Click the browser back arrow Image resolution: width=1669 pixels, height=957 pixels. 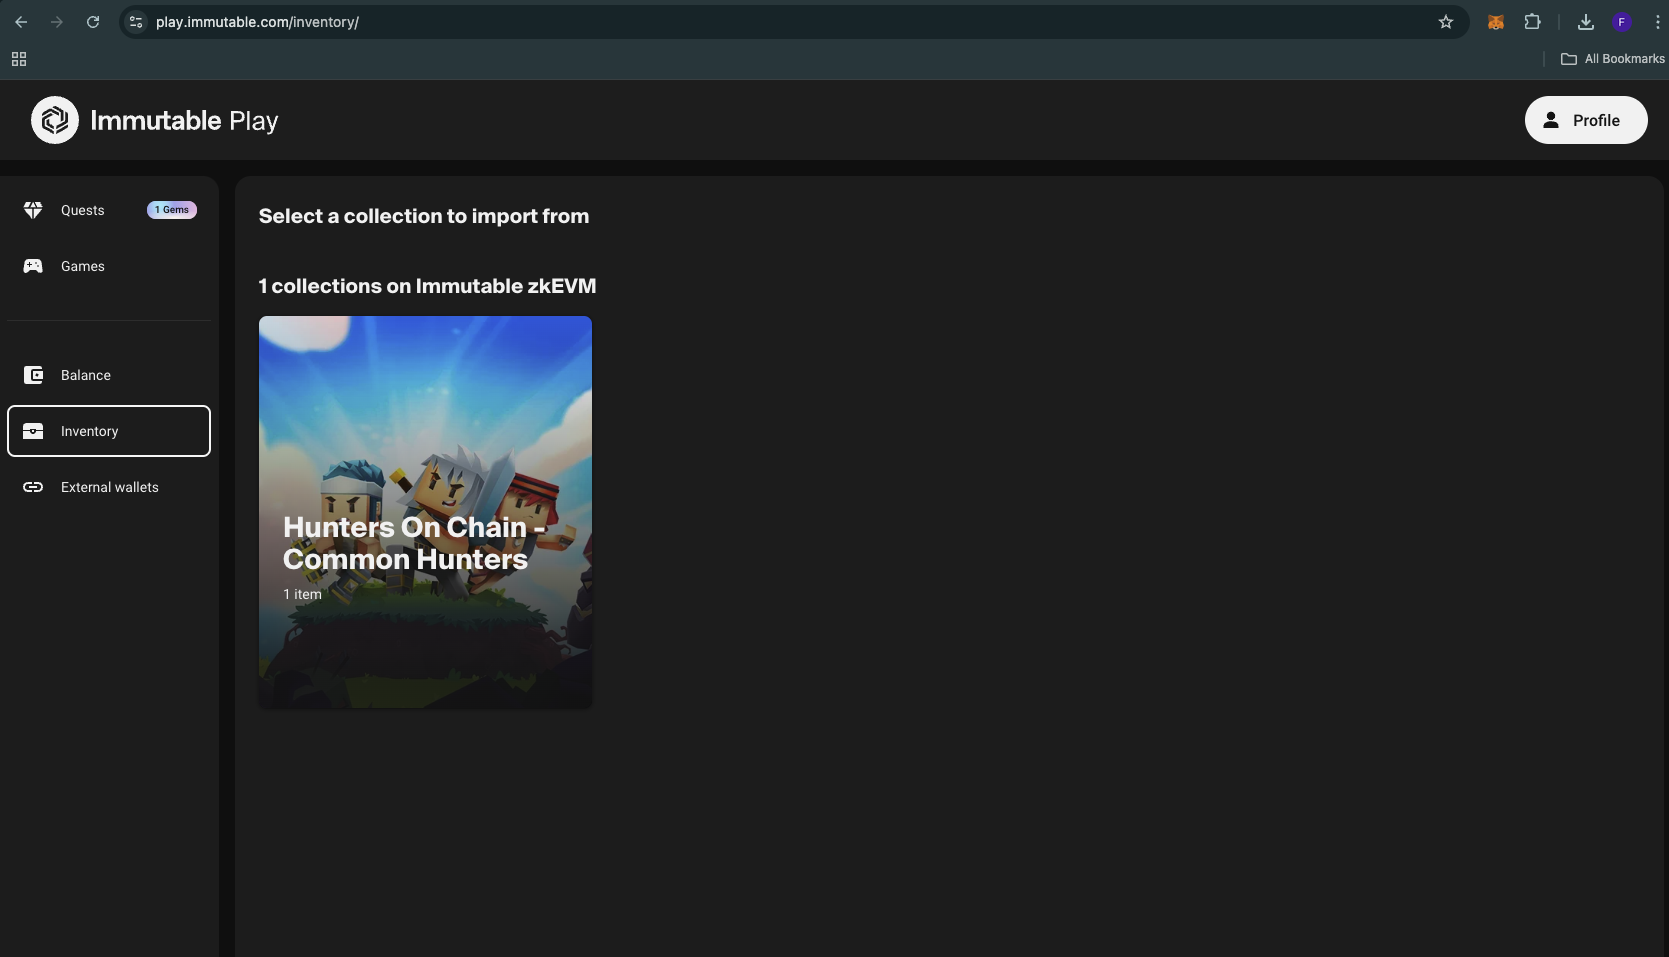21,22
